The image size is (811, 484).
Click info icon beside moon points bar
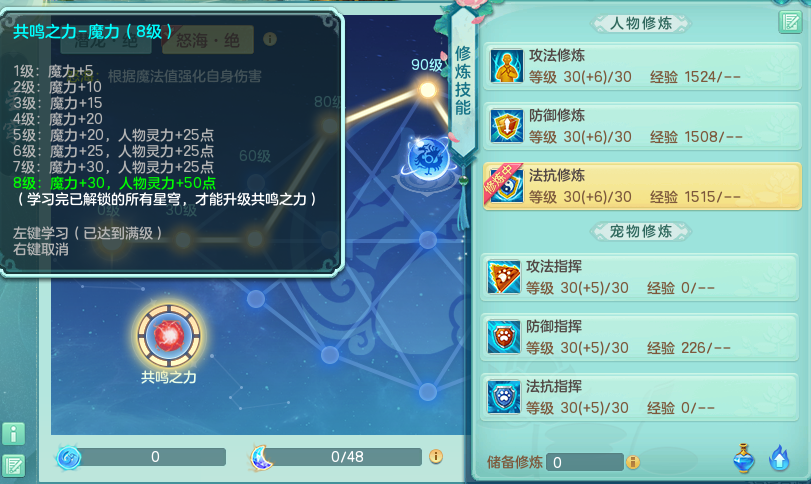[436, 457]
